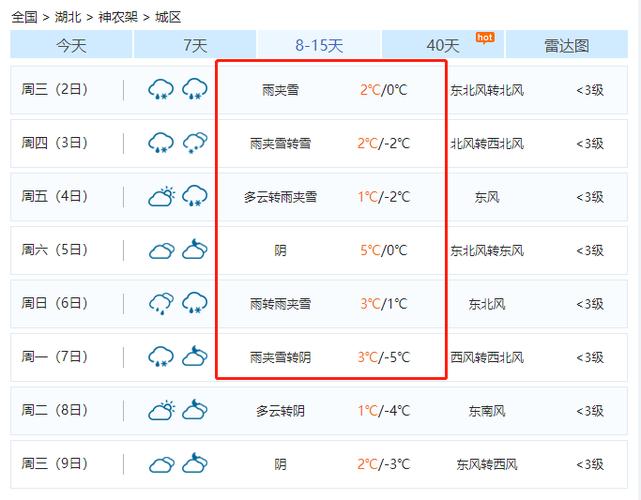Click 阴 description for 周六（5日）

280,251
